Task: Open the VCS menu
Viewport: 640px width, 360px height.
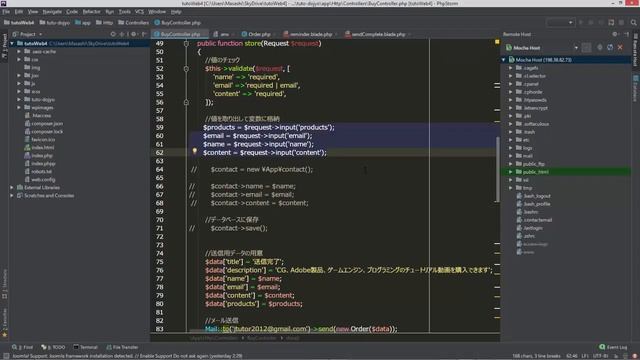Action: (139, 11)
